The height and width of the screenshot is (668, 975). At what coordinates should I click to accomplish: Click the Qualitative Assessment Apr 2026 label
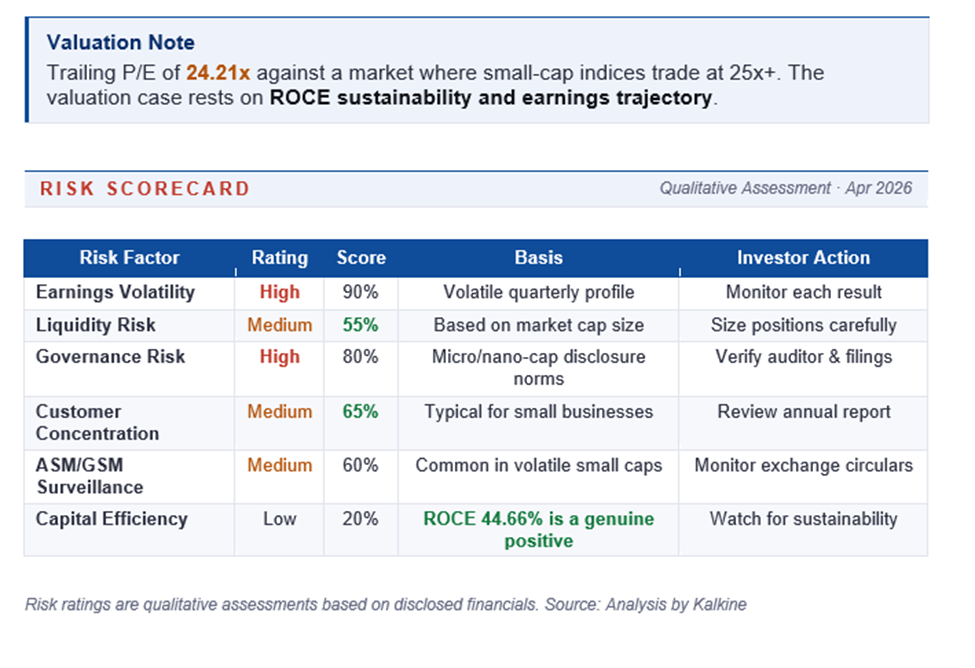pyautogui.click(x=785, y=188)
